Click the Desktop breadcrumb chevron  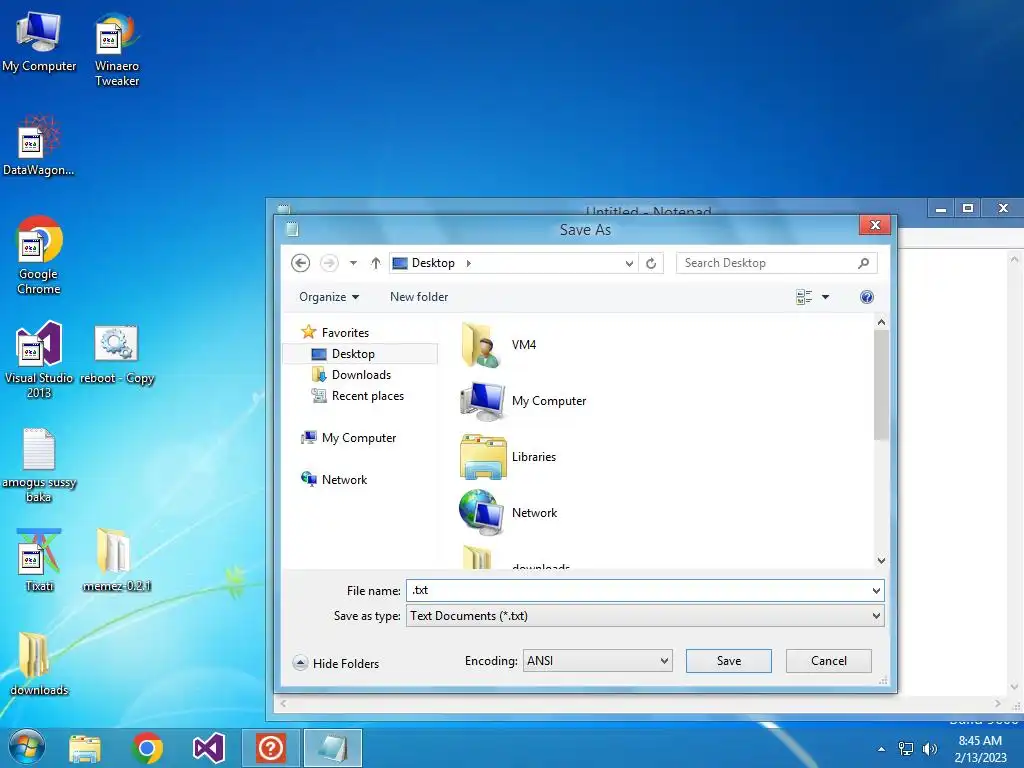coord(468,263)
